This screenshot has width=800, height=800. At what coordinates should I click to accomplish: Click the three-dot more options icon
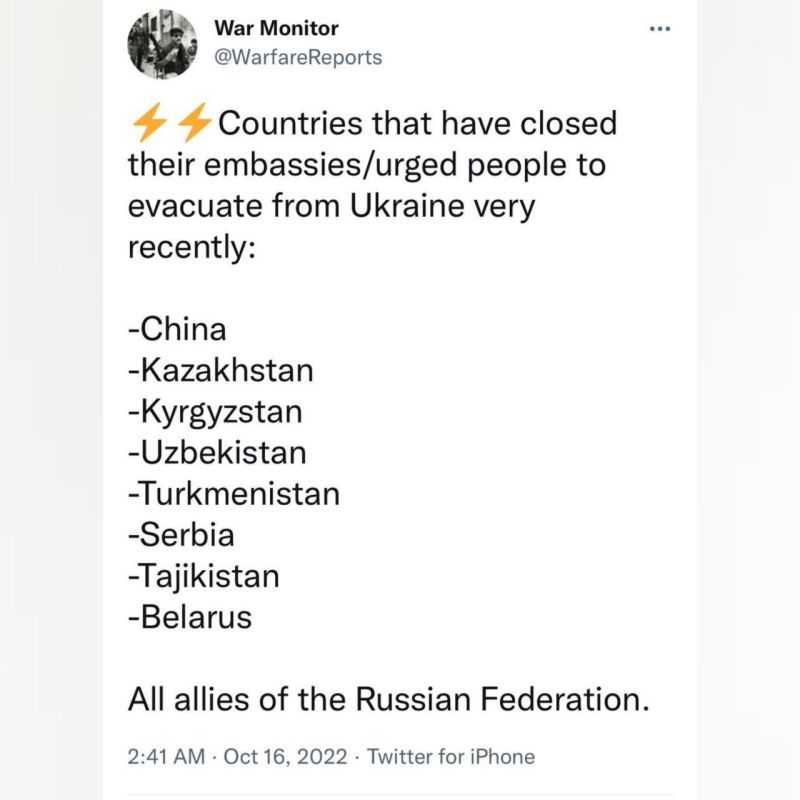[x=660, y=29]
